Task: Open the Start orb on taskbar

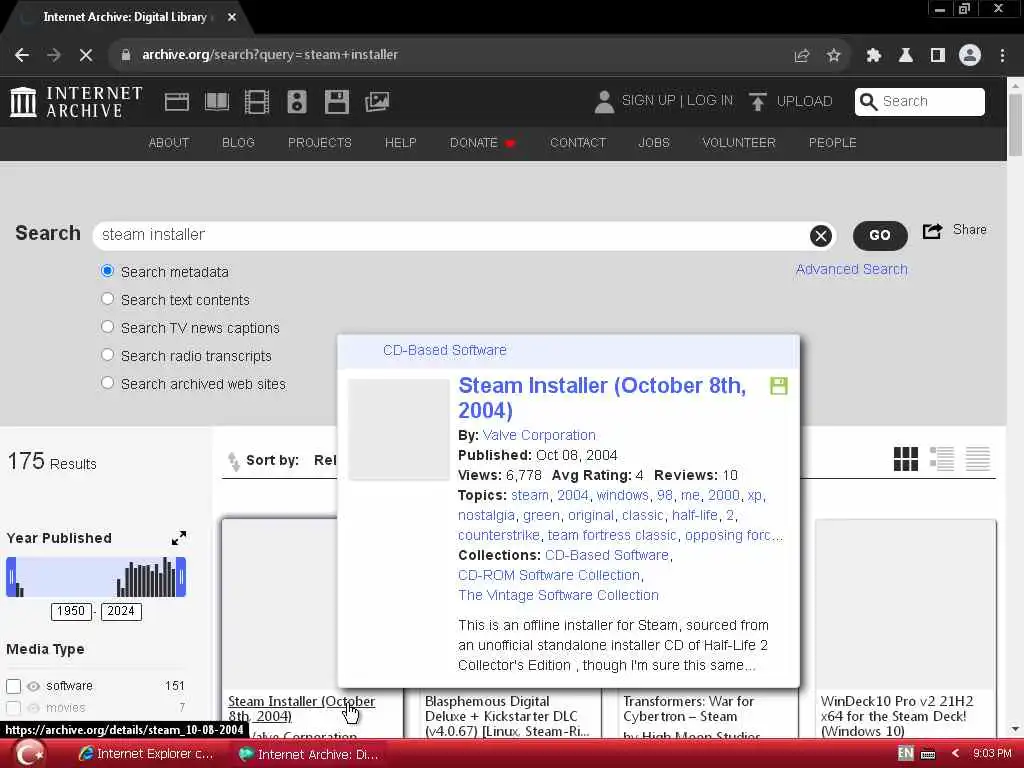Action: pos(29,754)
